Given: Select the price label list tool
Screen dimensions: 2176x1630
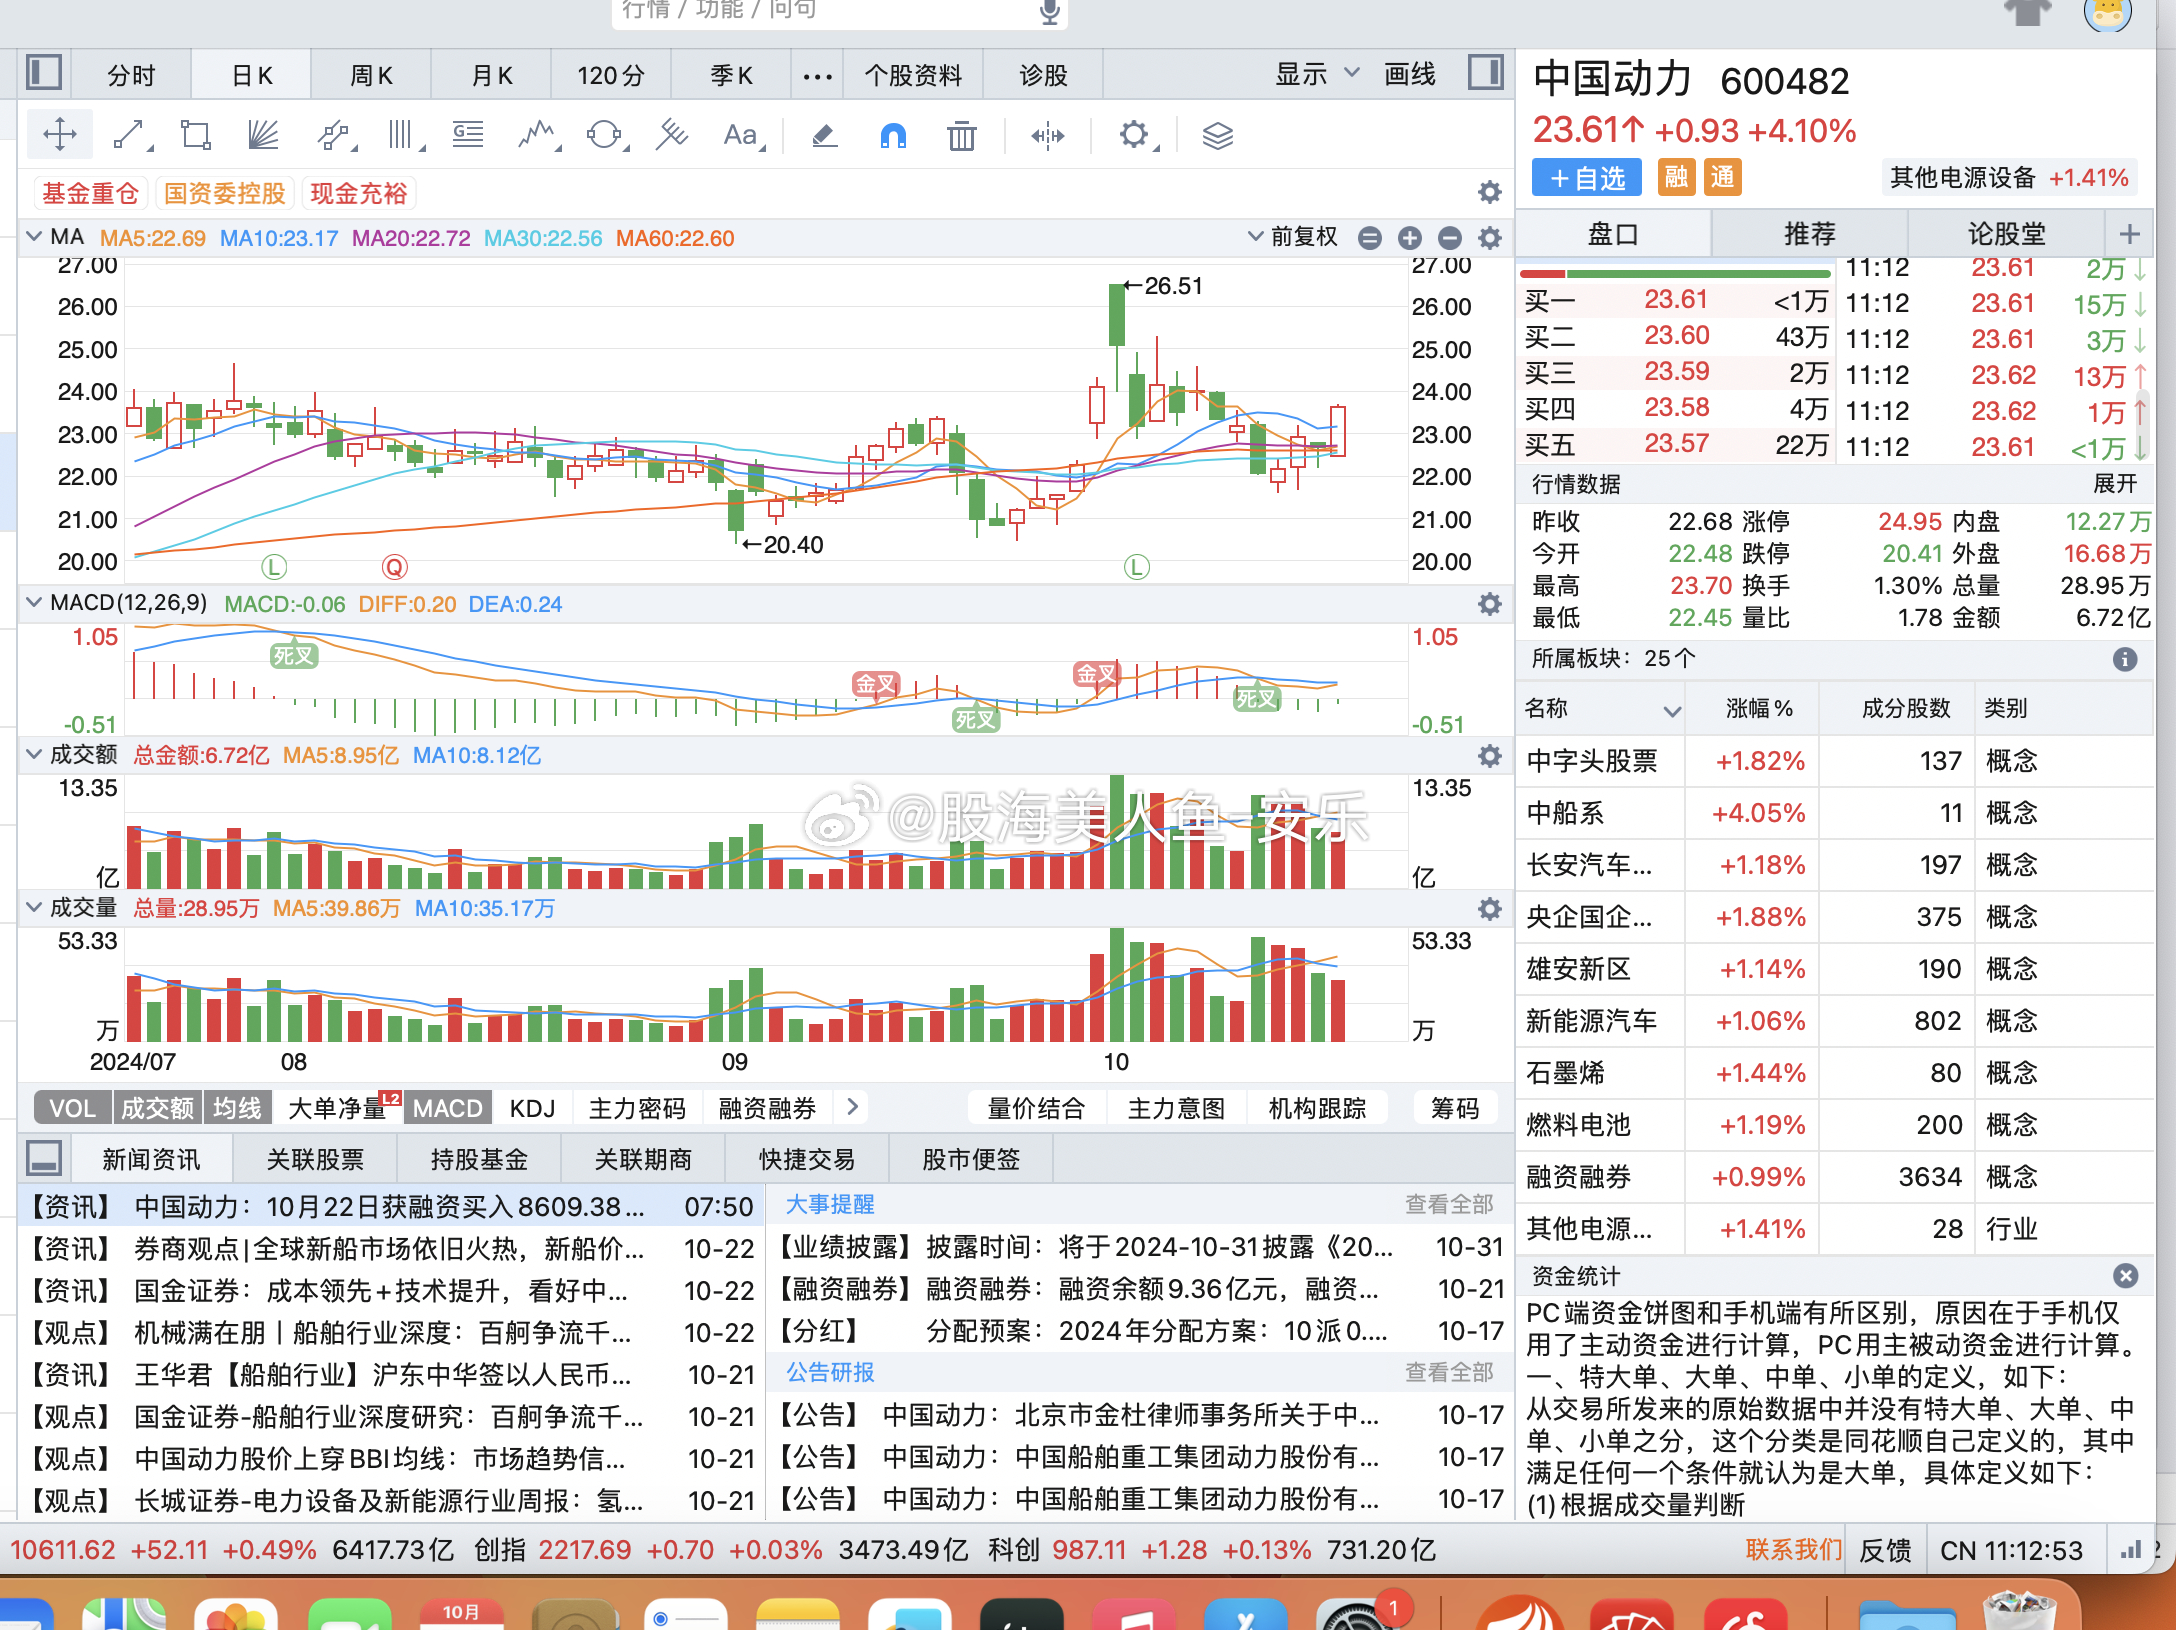Looking at the screenshot, I should (468, 135).
